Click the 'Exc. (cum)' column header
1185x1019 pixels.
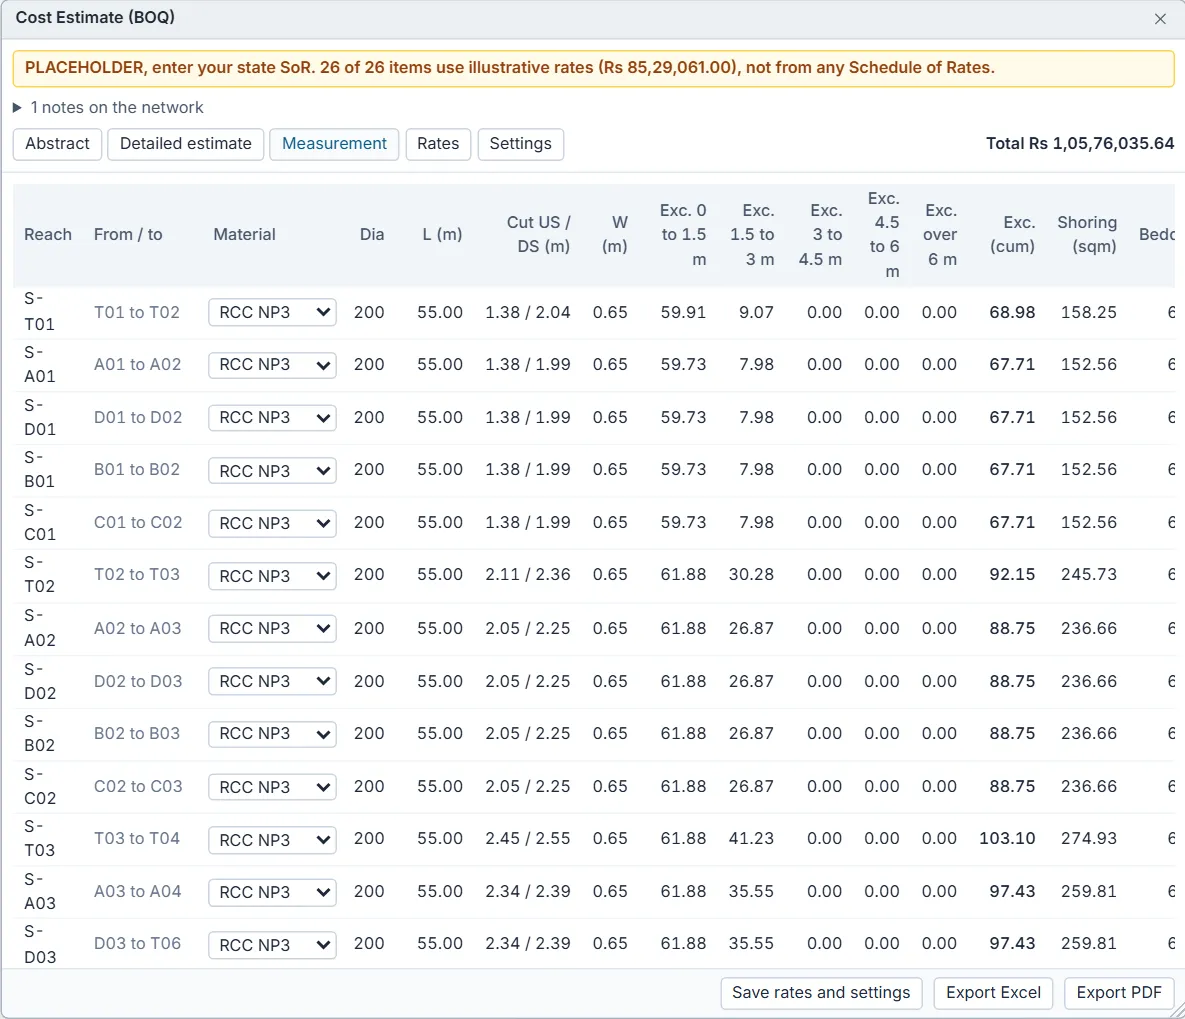click(1013, 234)
